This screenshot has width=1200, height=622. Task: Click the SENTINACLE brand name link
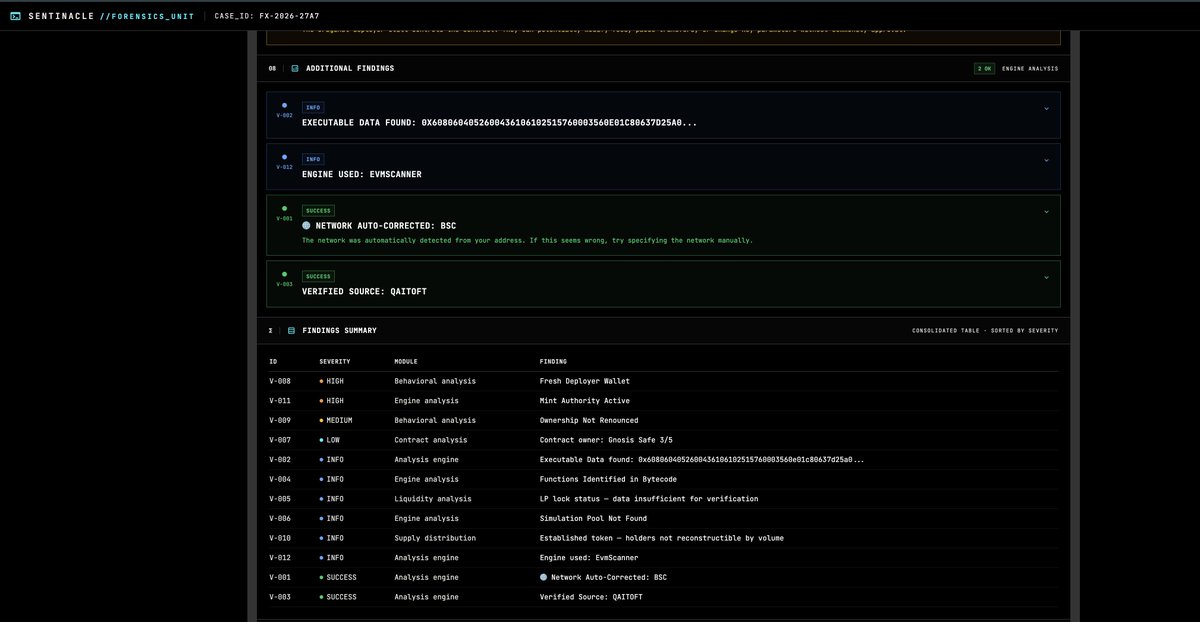60,16
